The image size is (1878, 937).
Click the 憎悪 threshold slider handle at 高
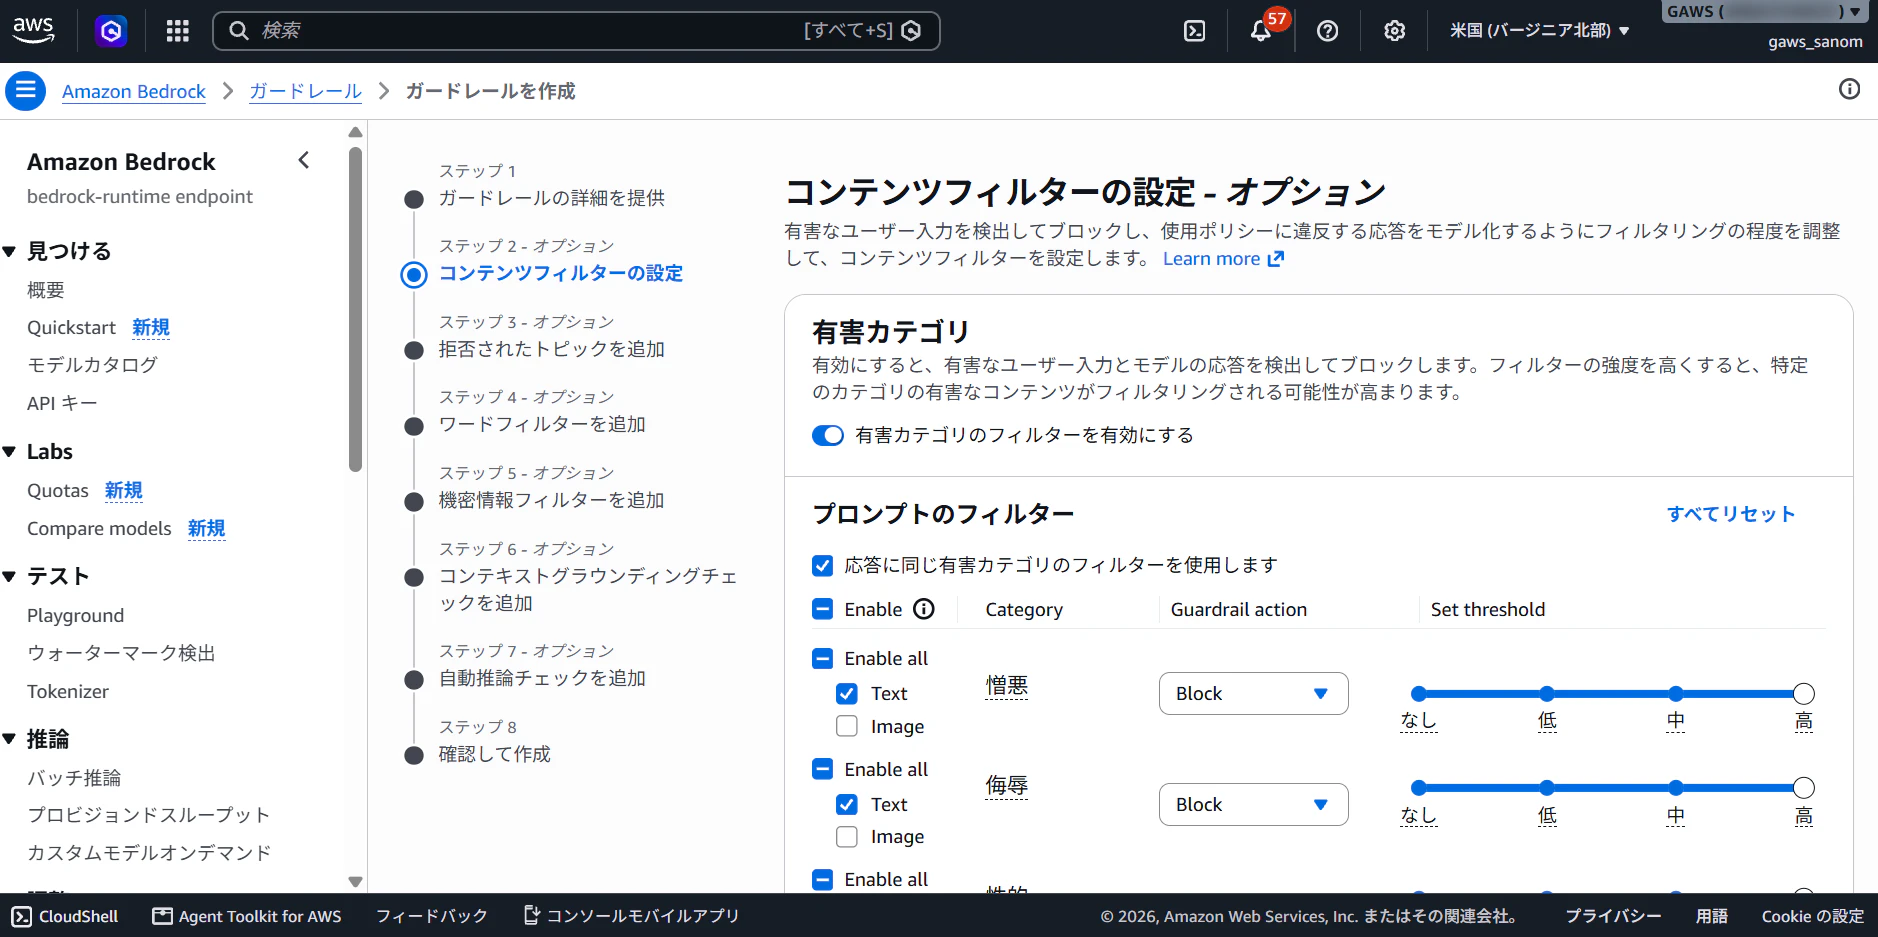coord(1803,693)
